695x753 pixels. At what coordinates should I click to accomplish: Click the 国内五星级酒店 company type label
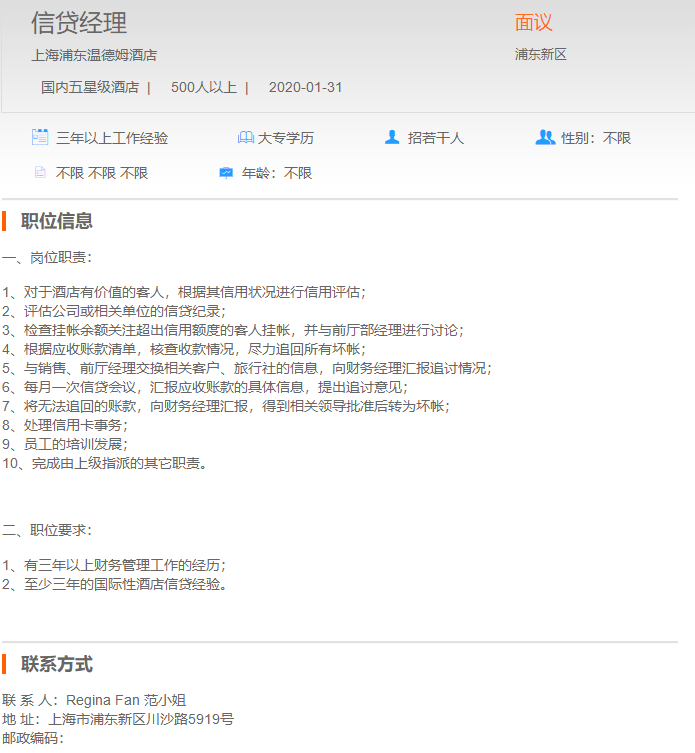90,87
